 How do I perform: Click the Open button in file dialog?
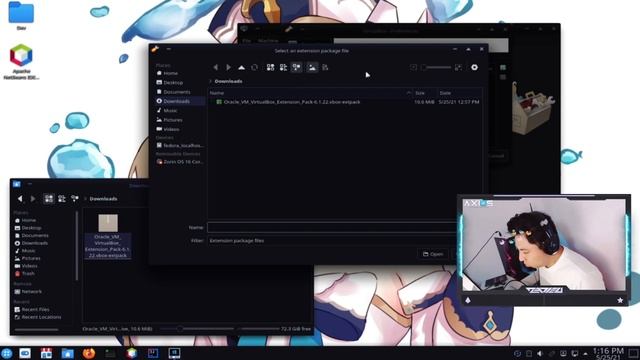[433, 254]
